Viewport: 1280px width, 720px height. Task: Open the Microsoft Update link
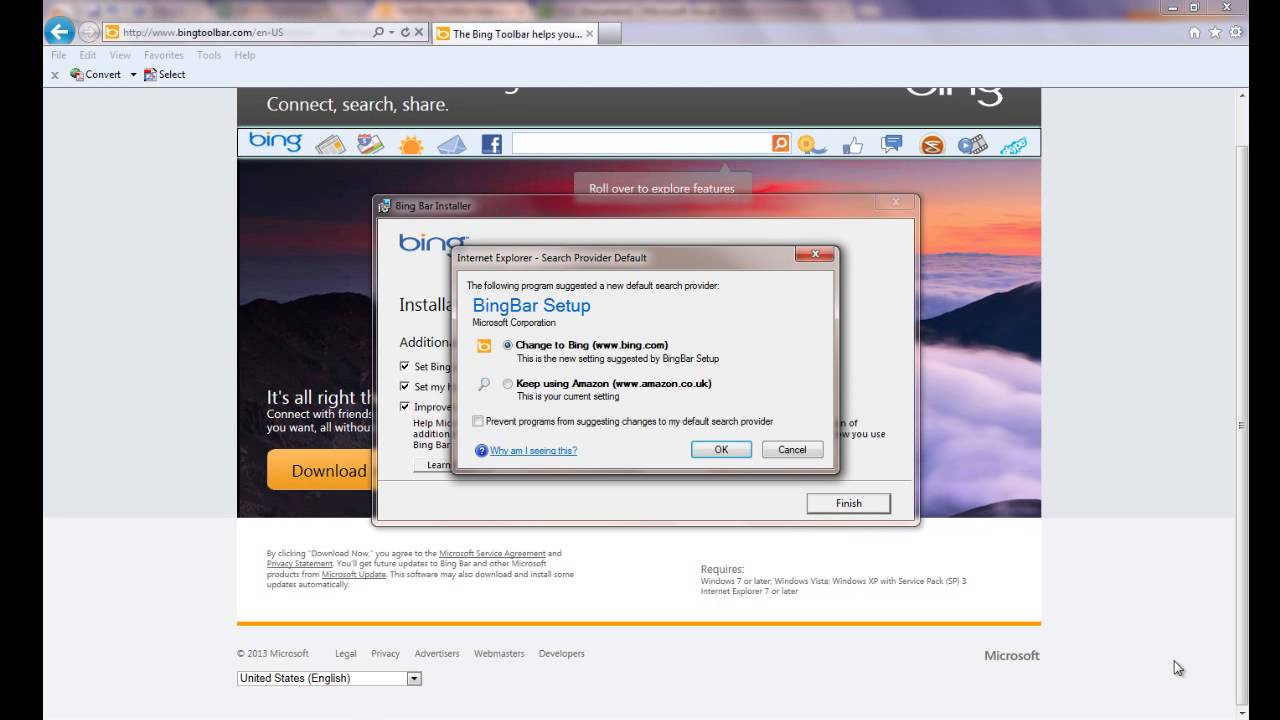(x=353, y=575)
